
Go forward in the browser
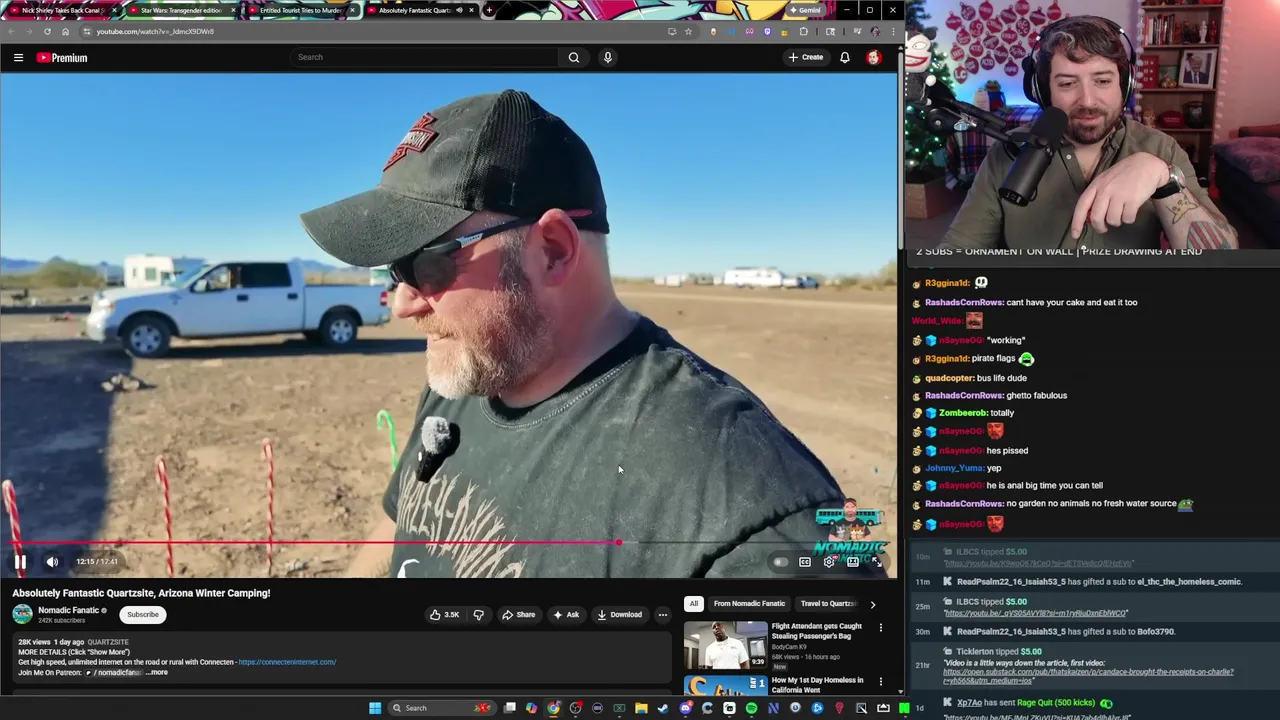click(x=29, y=31)
